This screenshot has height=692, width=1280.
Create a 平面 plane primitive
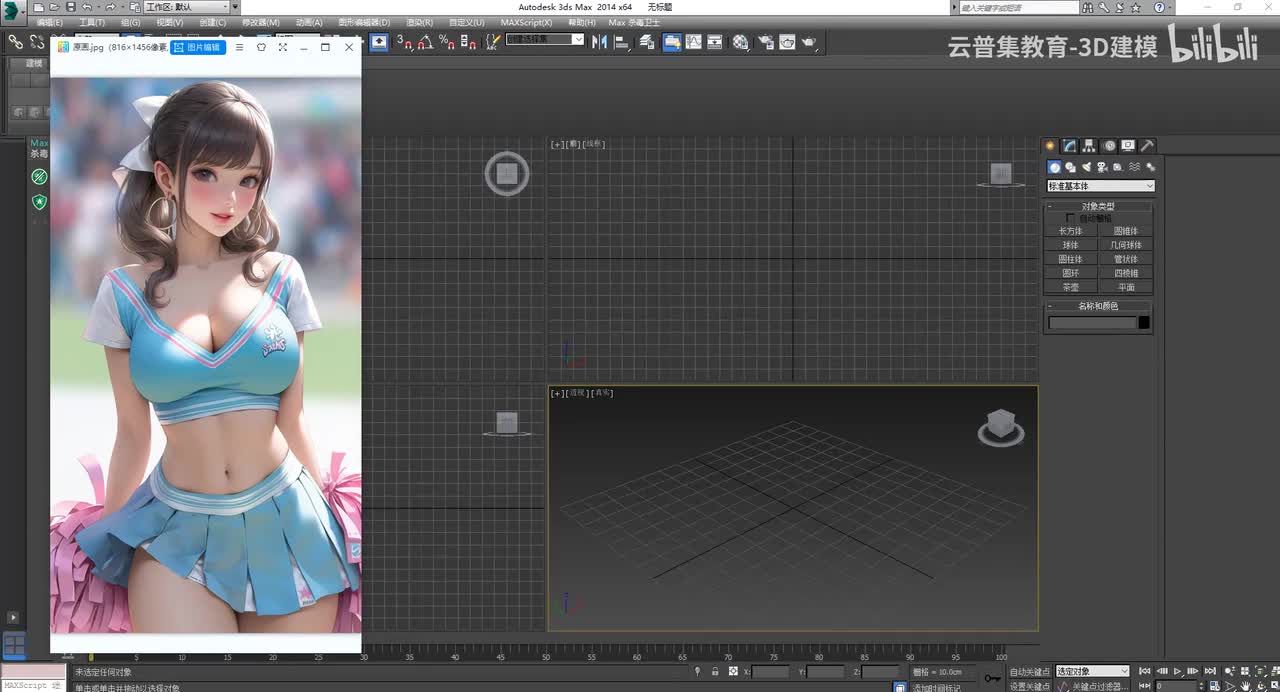point(1126,287)
